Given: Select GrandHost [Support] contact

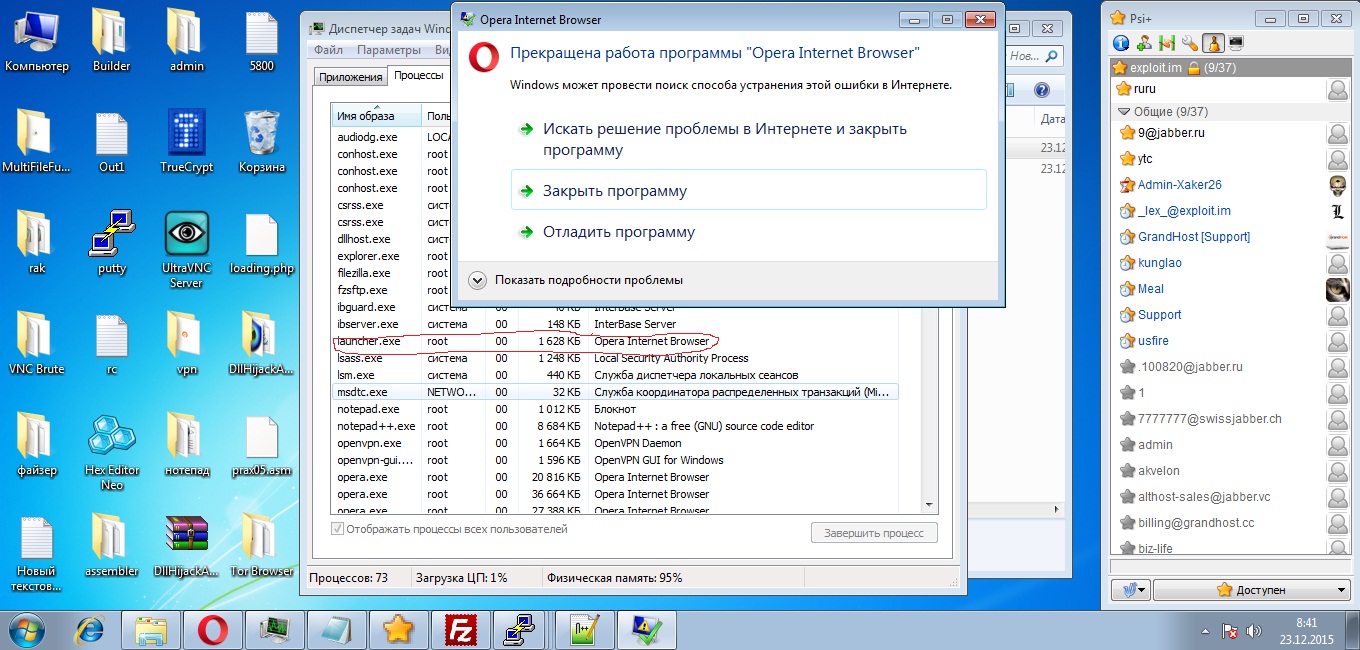Looking at the screenshot, I should click(1231, 237).
